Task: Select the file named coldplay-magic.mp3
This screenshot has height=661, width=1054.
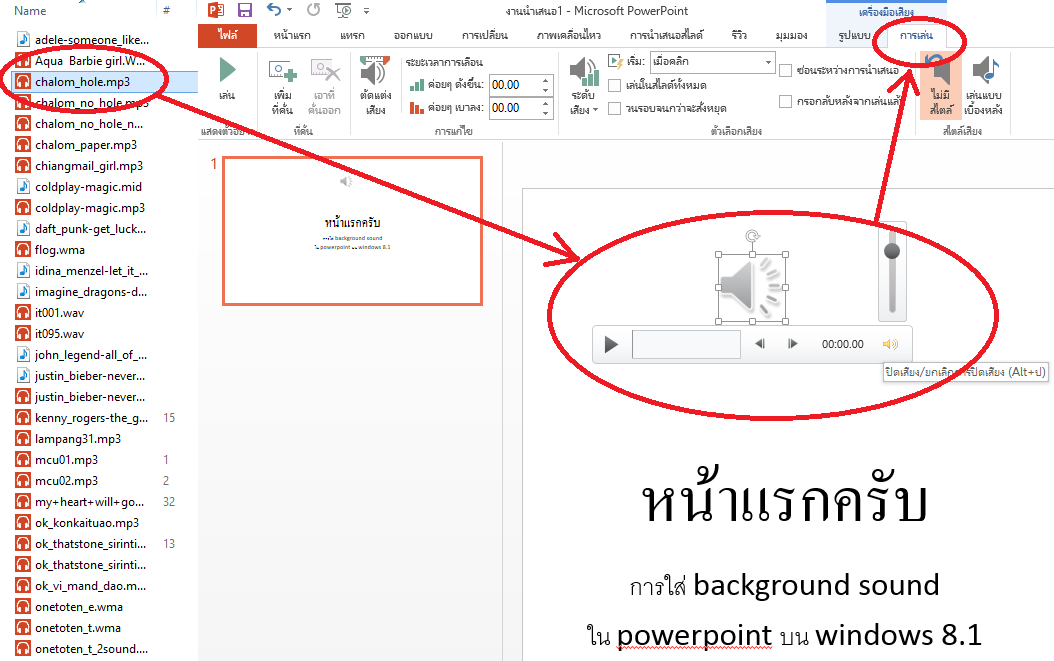Action: [90, 208]
